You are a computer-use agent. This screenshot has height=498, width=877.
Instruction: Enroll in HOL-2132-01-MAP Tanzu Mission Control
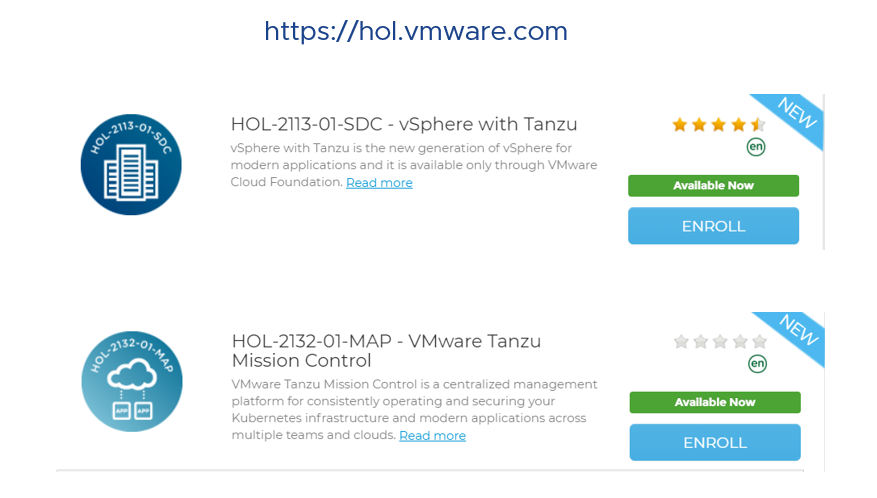tap(715, 443)
